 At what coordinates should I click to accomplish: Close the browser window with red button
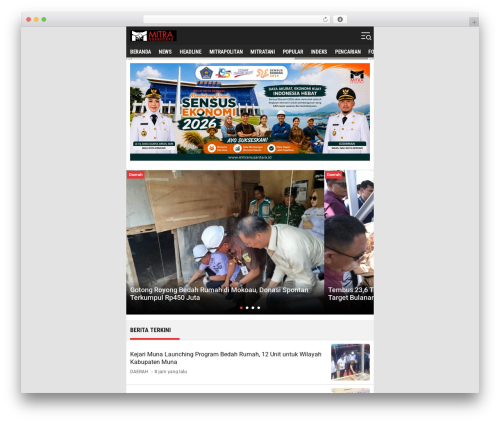click(x=29, y=19)
